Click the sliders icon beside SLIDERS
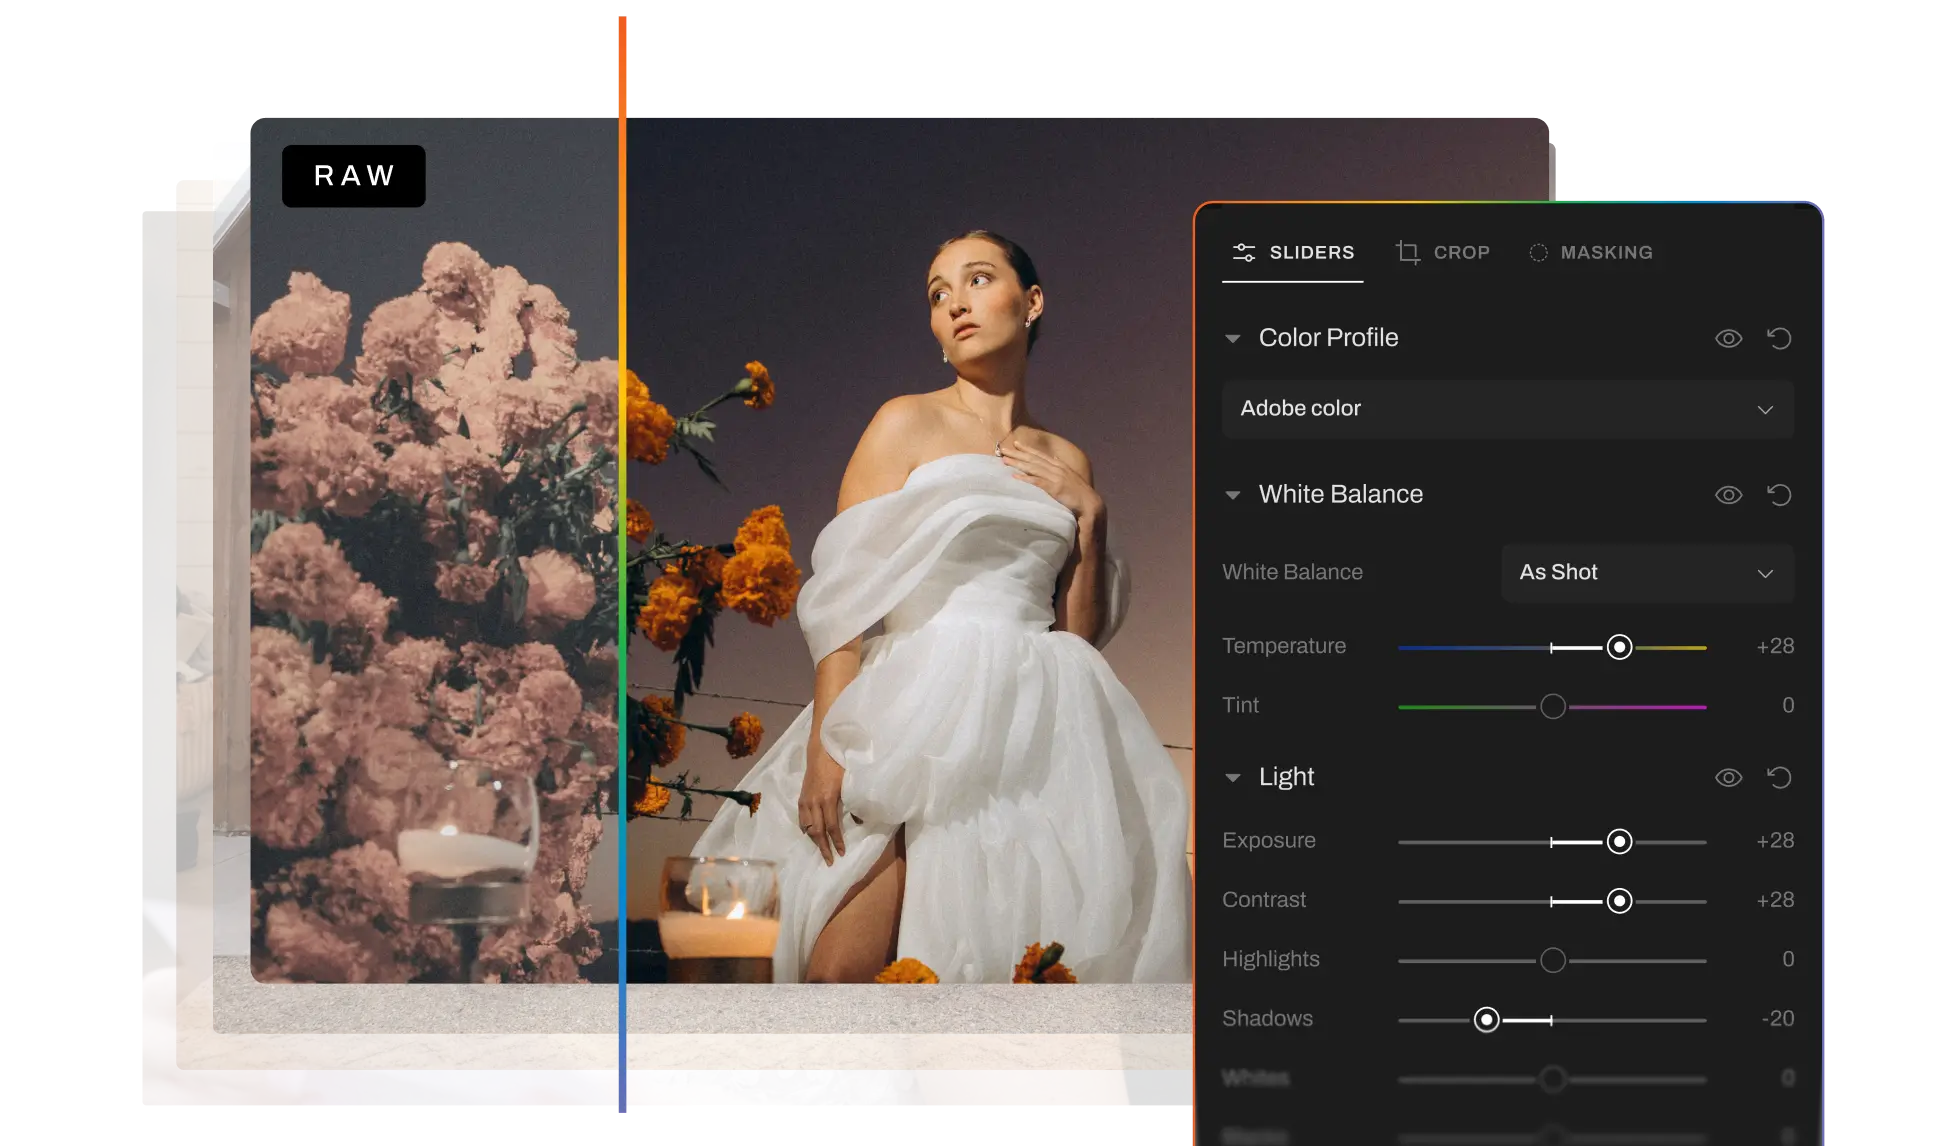The height and width of the screenshot is (1146, 1944). pos(1244,253)
